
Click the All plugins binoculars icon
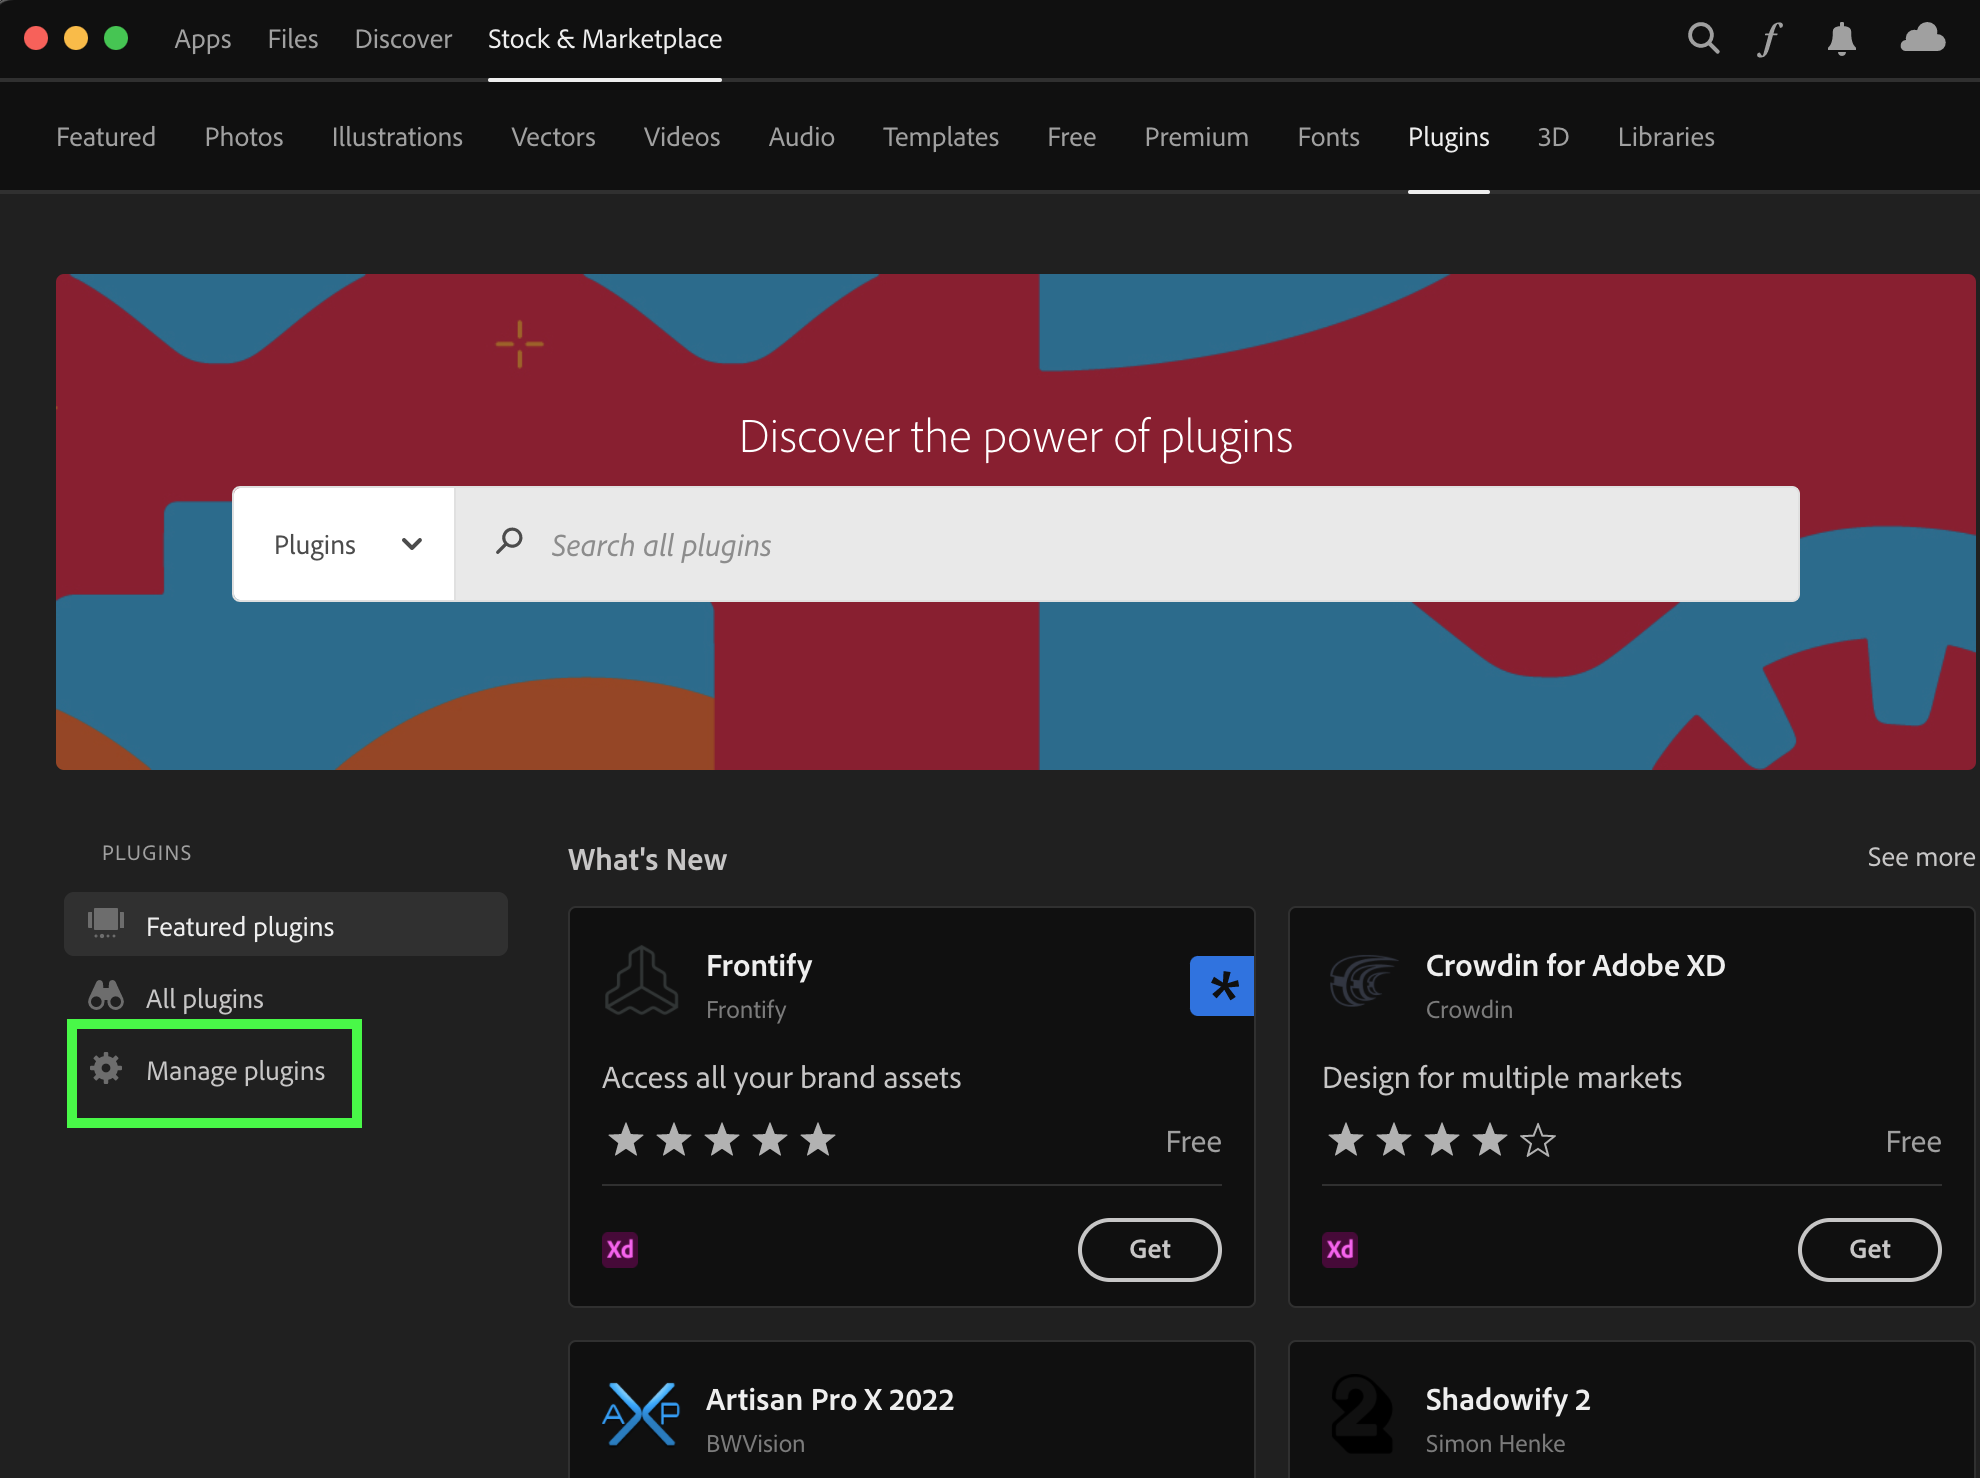pos(106,996)
